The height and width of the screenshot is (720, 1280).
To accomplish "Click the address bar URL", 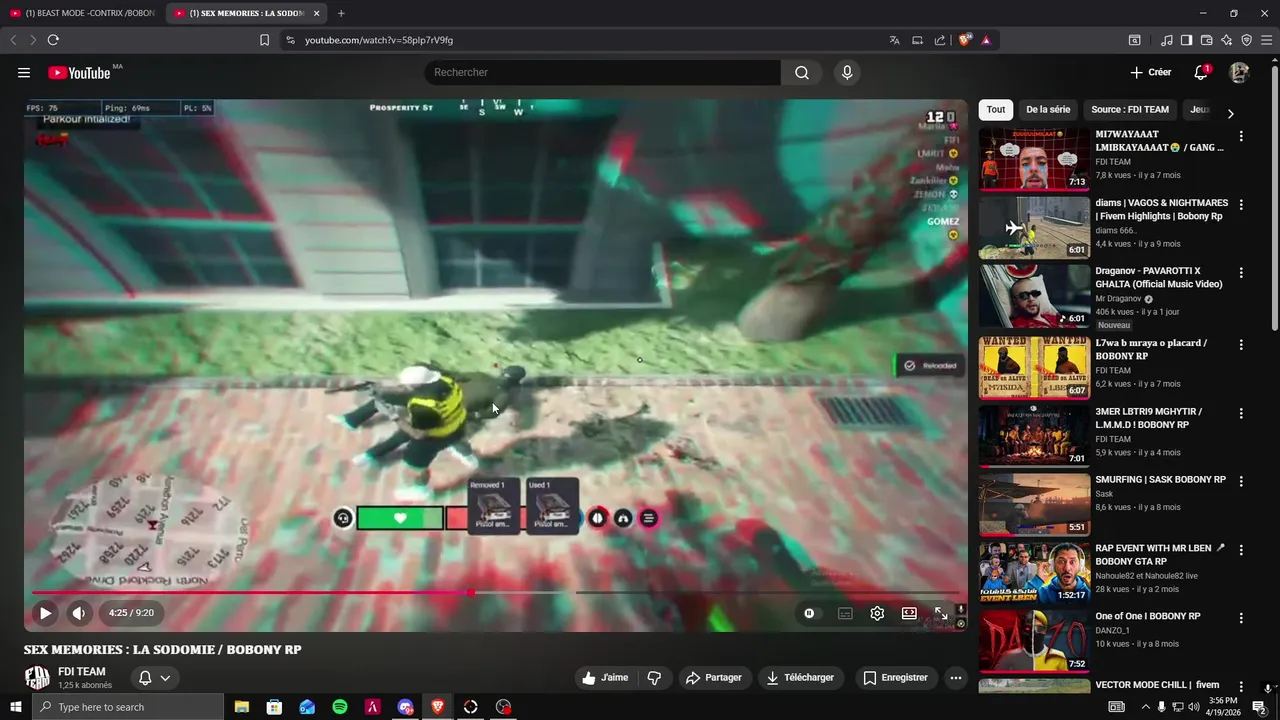I will pos(379,40).
